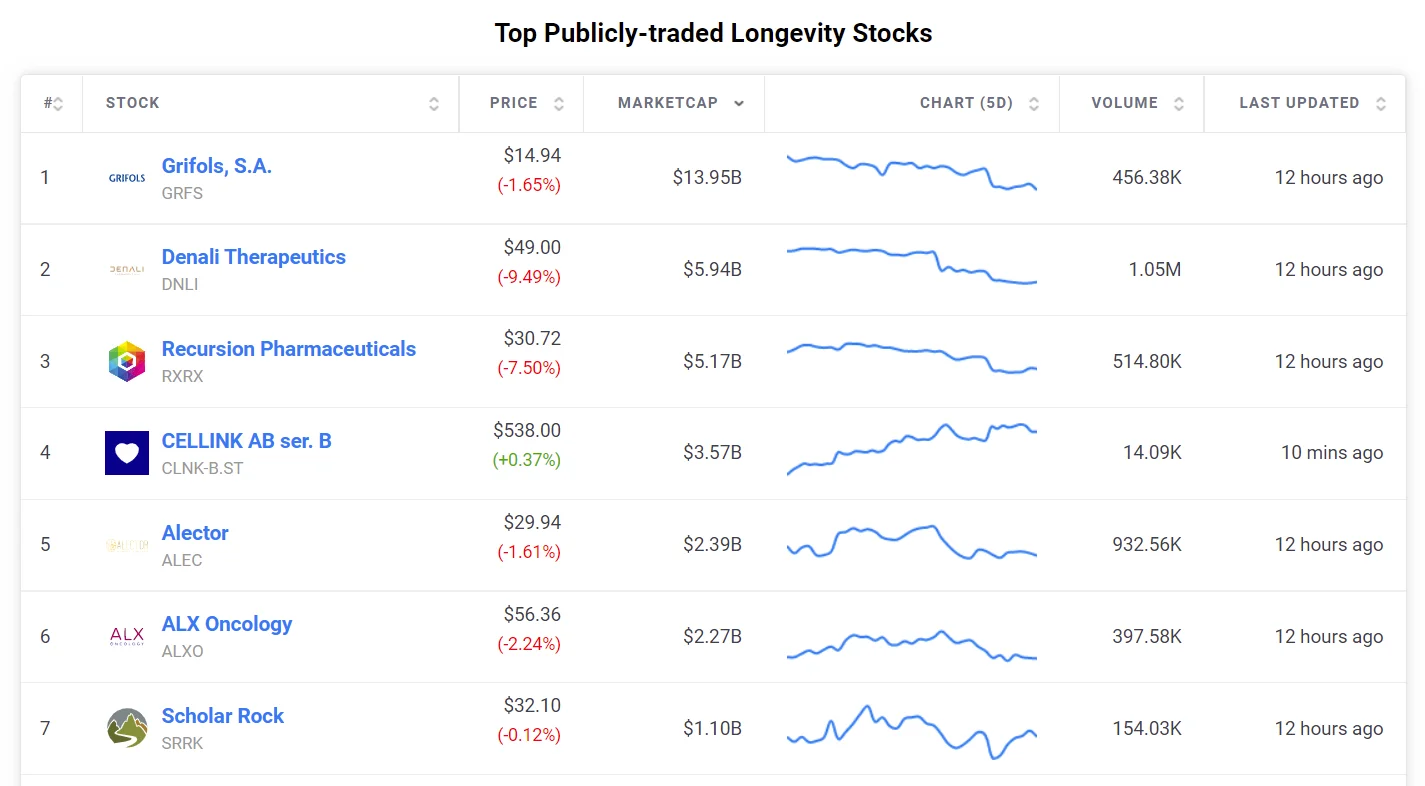
Task: View CELLINK AB 5-day sparkline chart
Action: coord(912,449)
